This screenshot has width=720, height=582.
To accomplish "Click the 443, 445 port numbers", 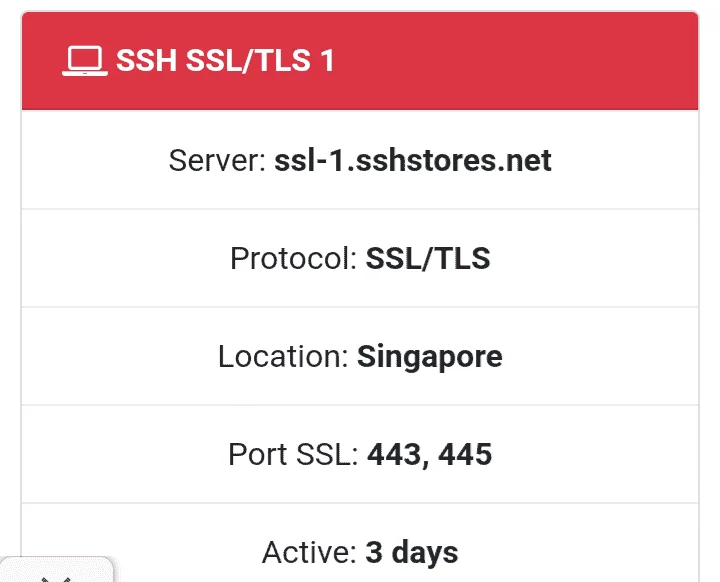I will point(430,455).
